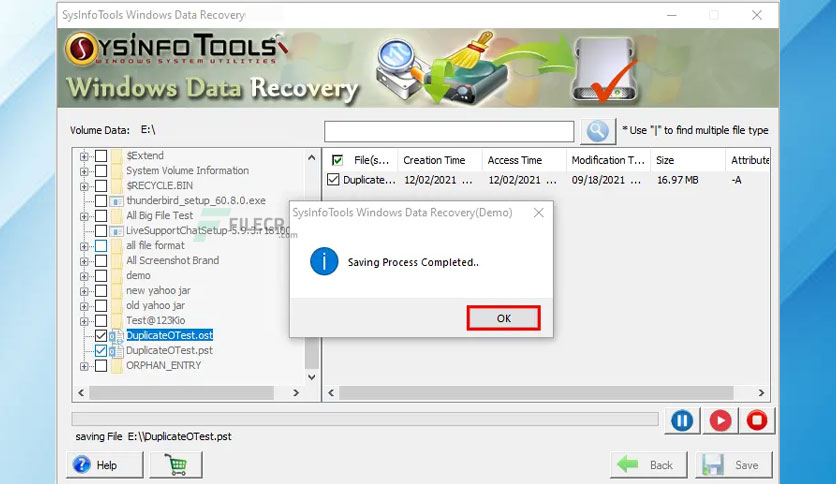Click the file list scroll right arrow
836x484 pixels.
761,393
